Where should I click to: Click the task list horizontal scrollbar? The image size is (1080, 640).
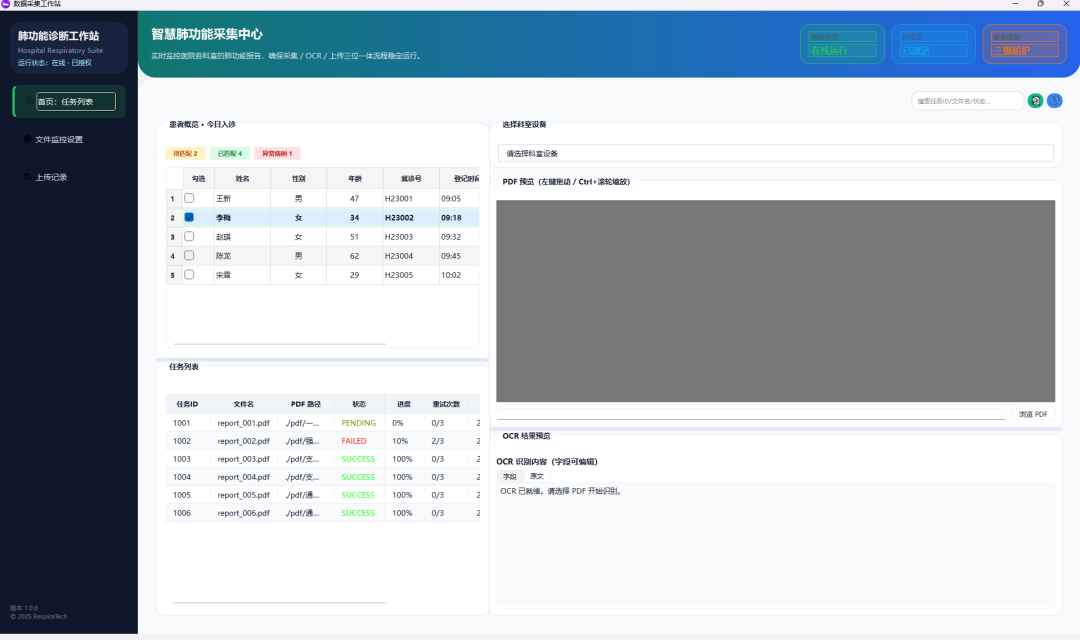pyautogui.click(x=280, y=603)
